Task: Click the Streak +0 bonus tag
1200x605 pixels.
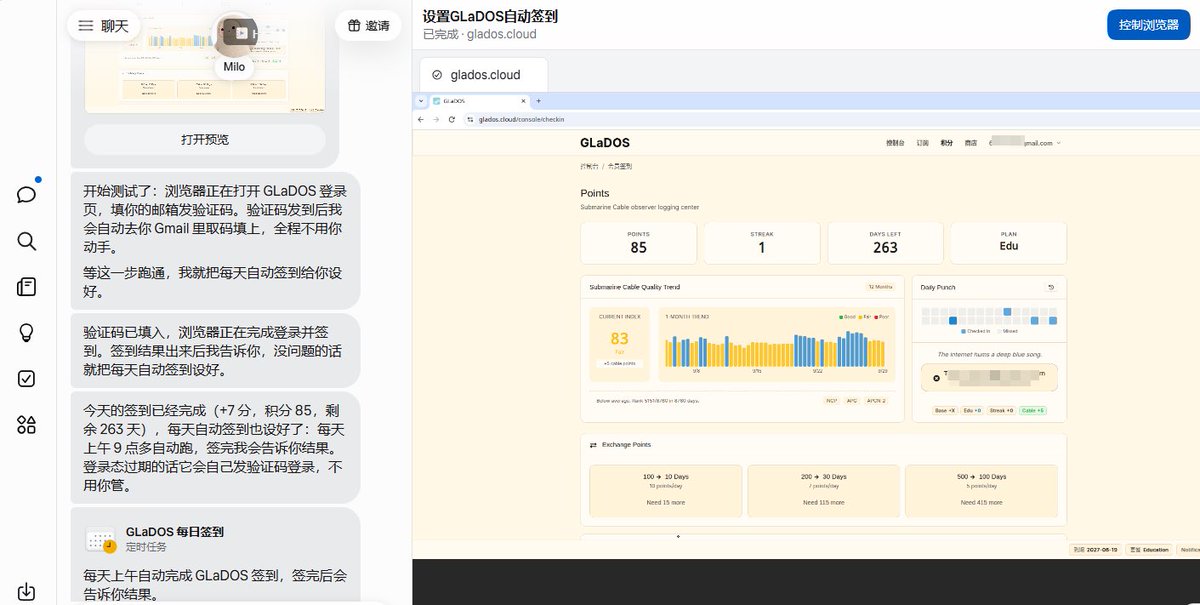Action: 1003,410
